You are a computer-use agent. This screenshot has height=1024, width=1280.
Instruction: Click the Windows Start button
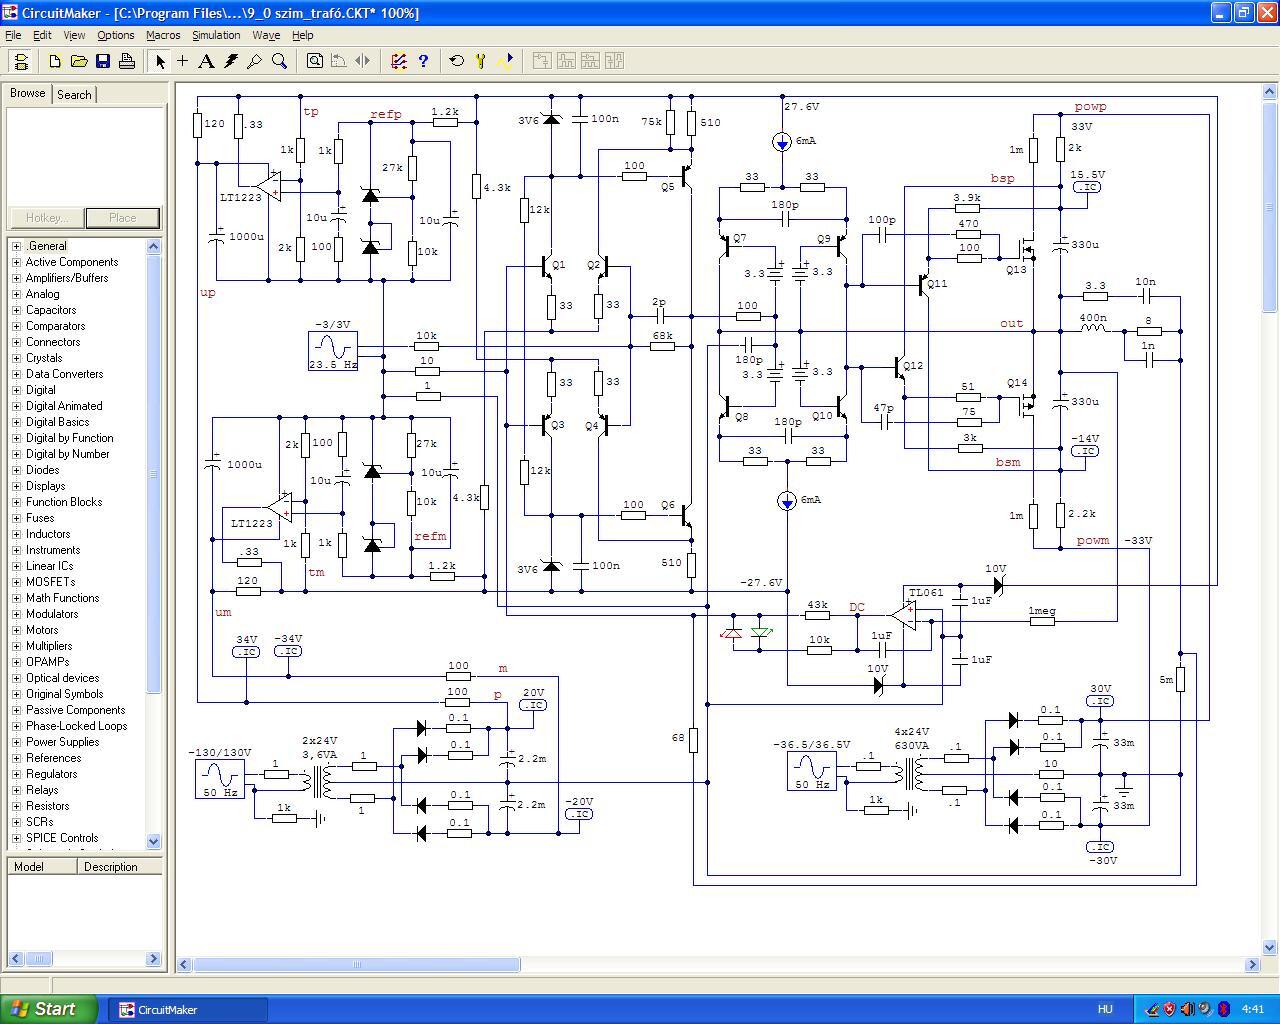pos(49,1009)
